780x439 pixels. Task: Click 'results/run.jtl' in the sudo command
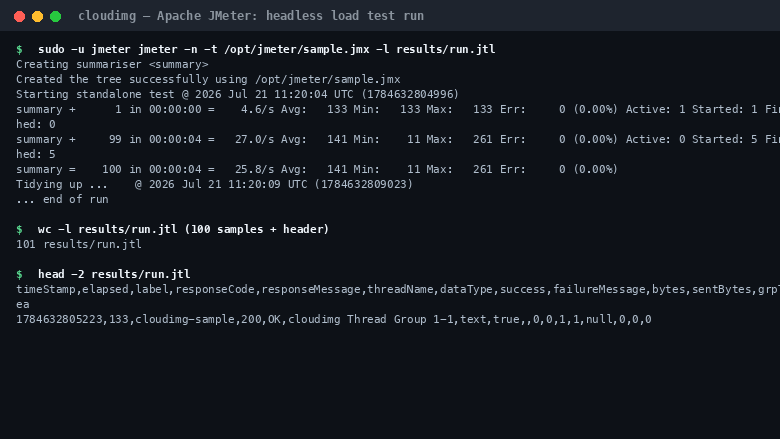coord(446,49)
